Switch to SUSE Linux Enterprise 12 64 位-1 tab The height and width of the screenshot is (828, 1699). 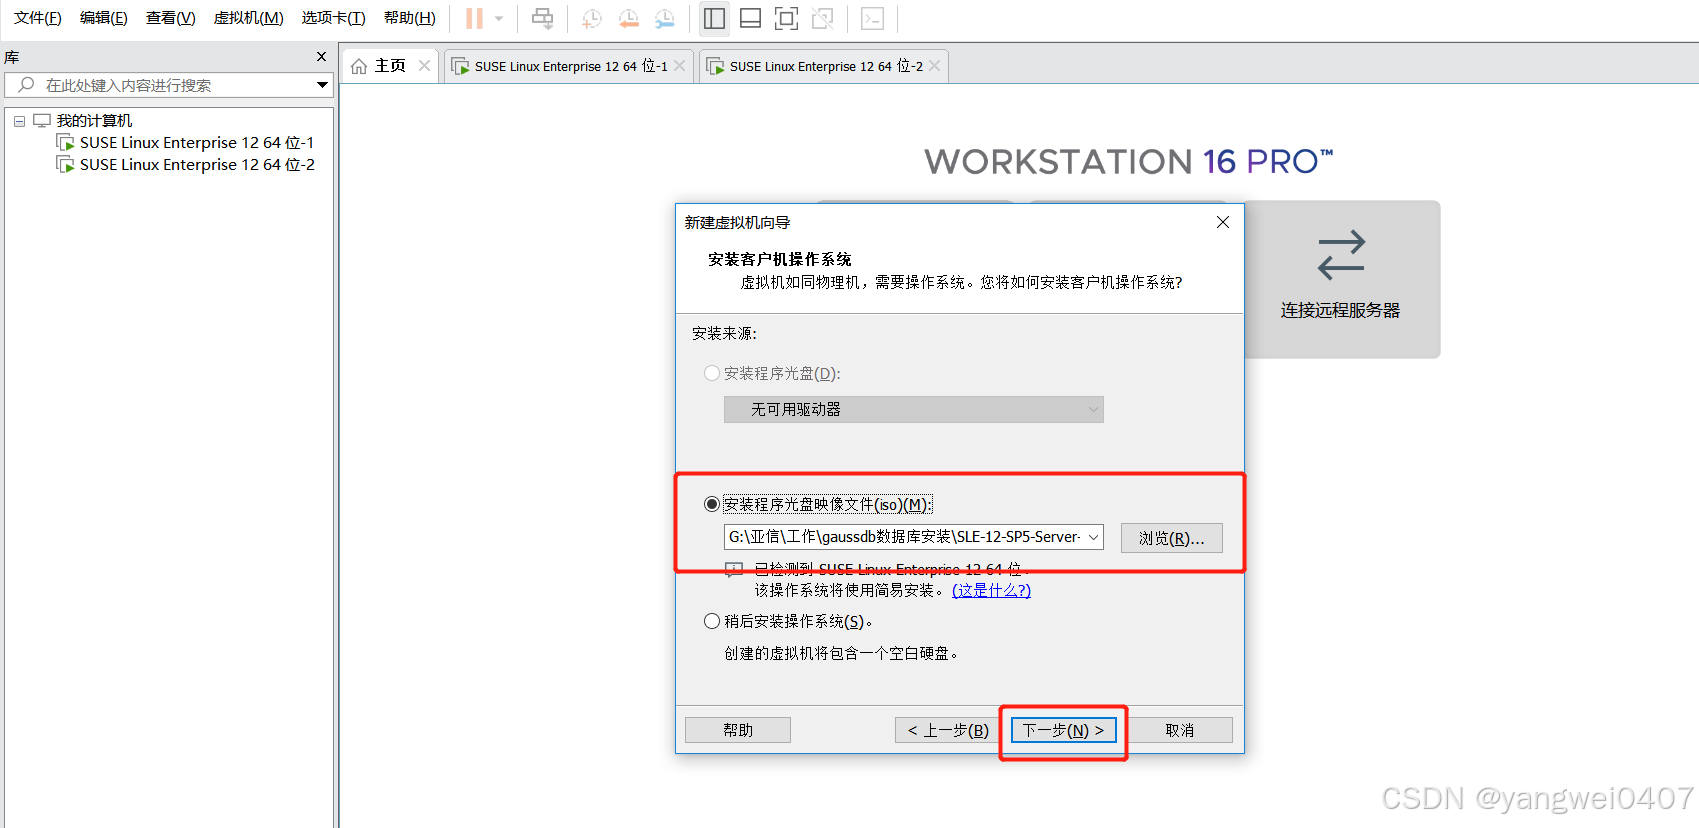(x=570, y=66)
